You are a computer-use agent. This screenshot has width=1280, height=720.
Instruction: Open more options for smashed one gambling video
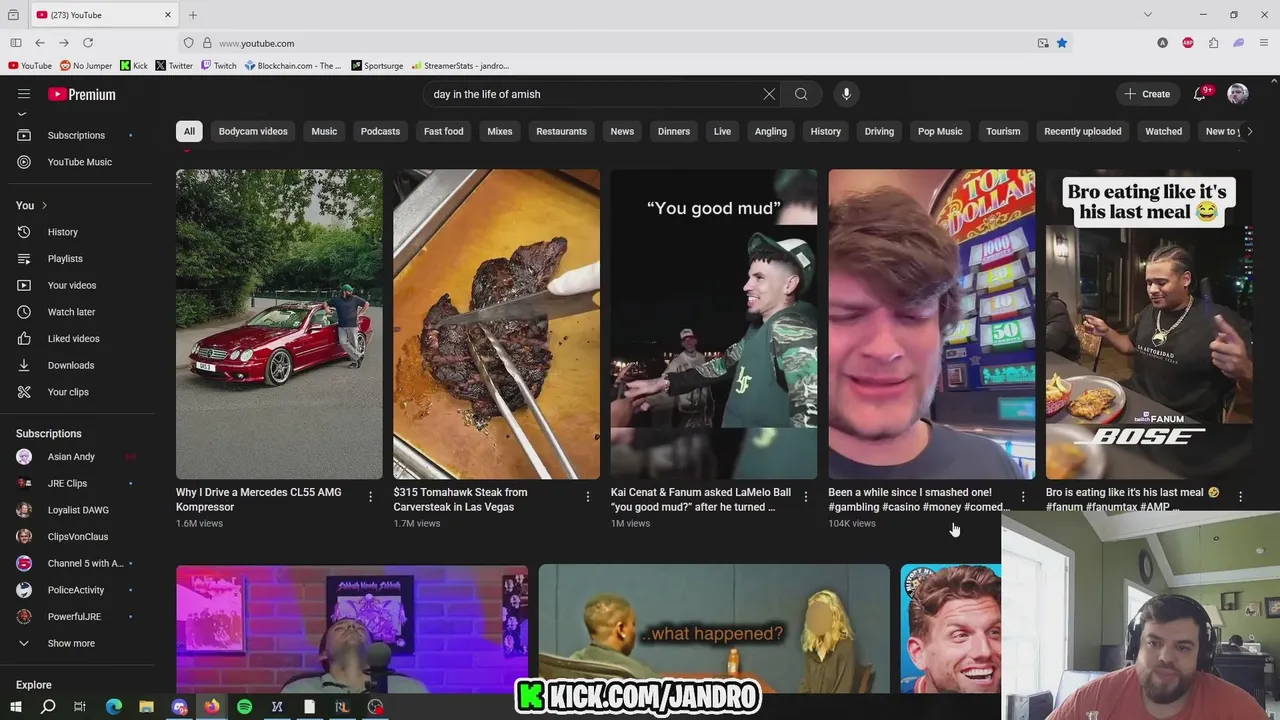point(1023,496)
